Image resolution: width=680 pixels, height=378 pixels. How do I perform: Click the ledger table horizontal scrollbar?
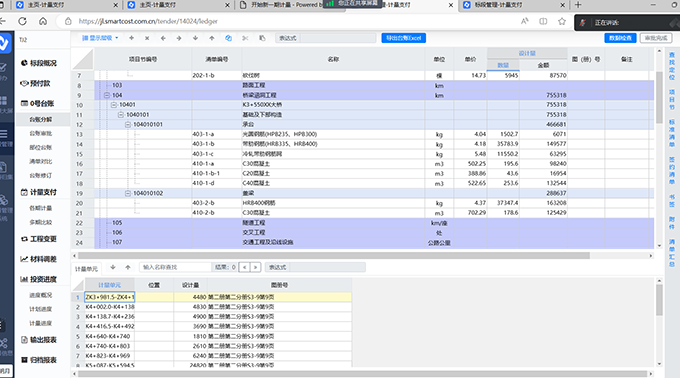(334, 256)
